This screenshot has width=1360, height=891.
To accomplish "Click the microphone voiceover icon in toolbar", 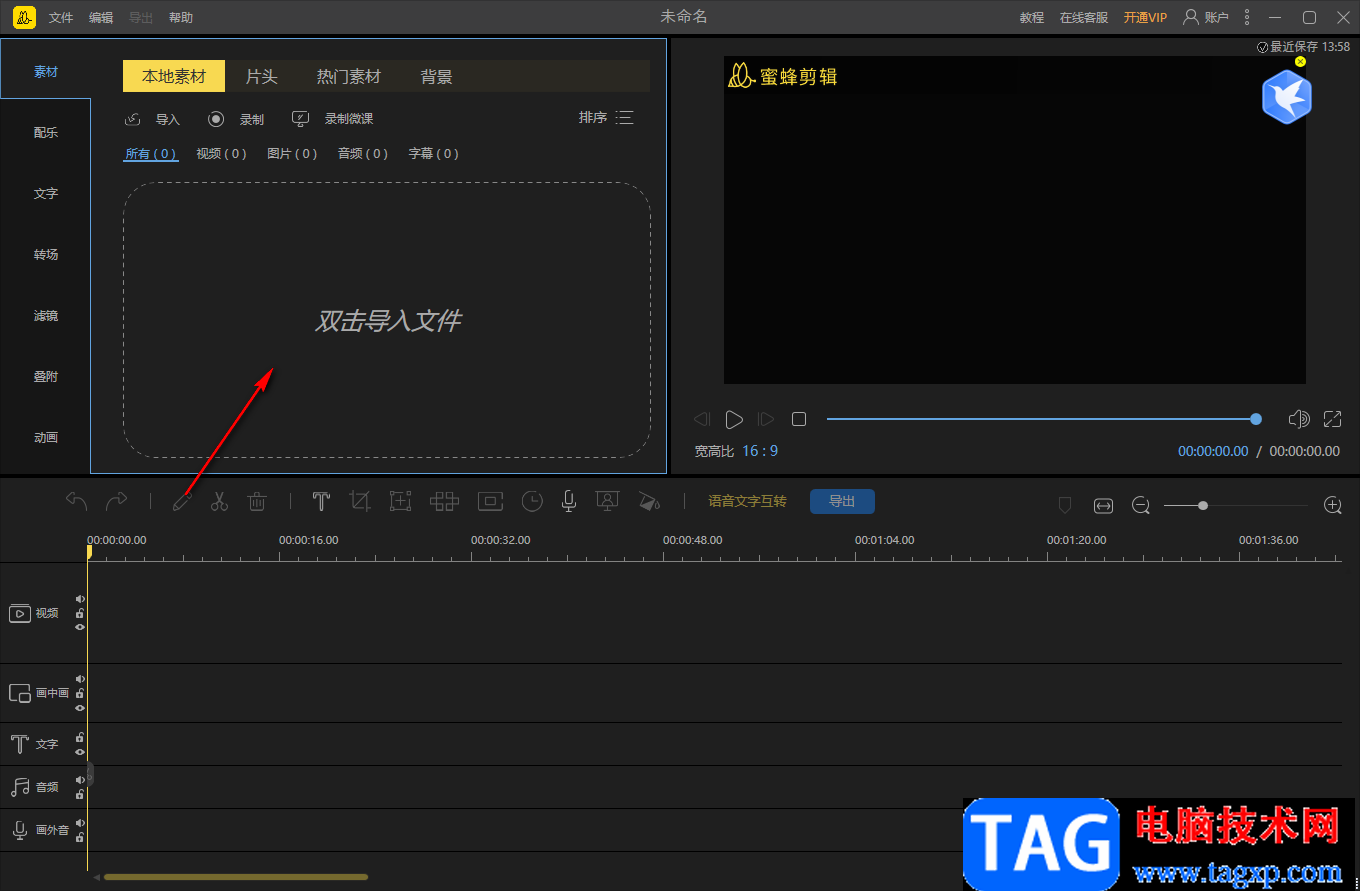I will (569, 501).
